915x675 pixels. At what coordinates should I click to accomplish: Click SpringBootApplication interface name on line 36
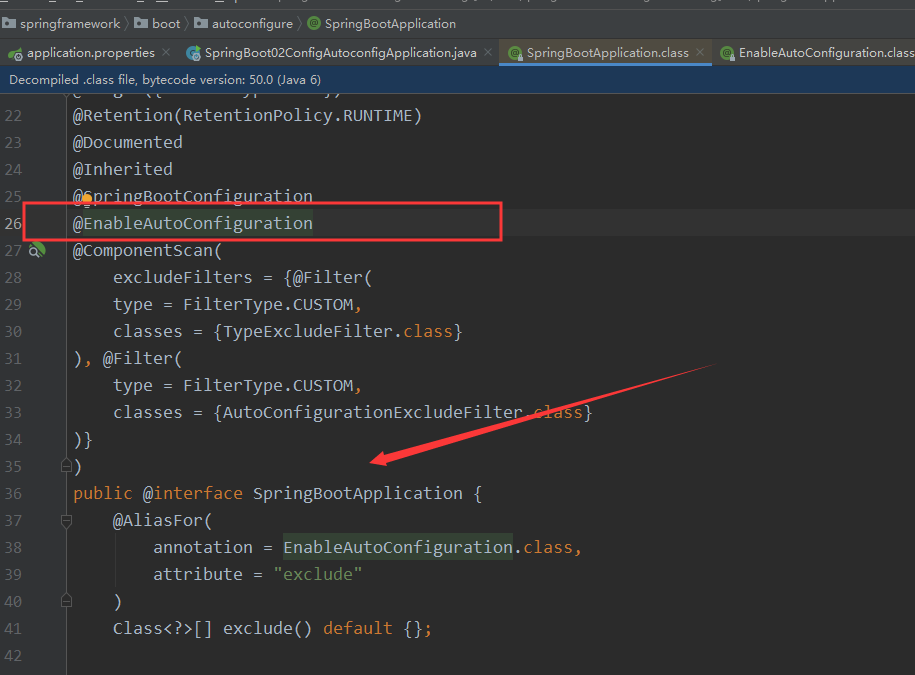(x=358, y=494)
